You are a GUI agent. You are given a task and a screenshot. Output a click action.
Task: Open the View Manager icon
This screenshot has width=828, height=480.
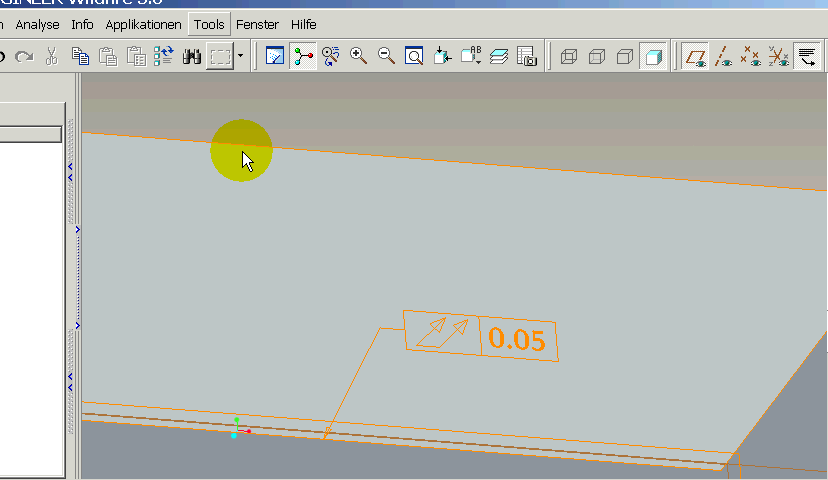[526, 57]
